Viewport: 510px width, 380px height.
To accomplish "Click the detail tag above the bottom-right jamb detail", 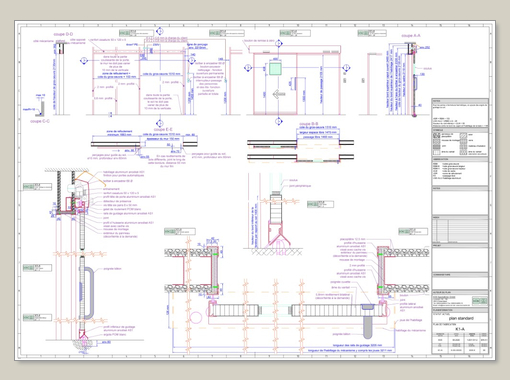I will coord(413,231).
